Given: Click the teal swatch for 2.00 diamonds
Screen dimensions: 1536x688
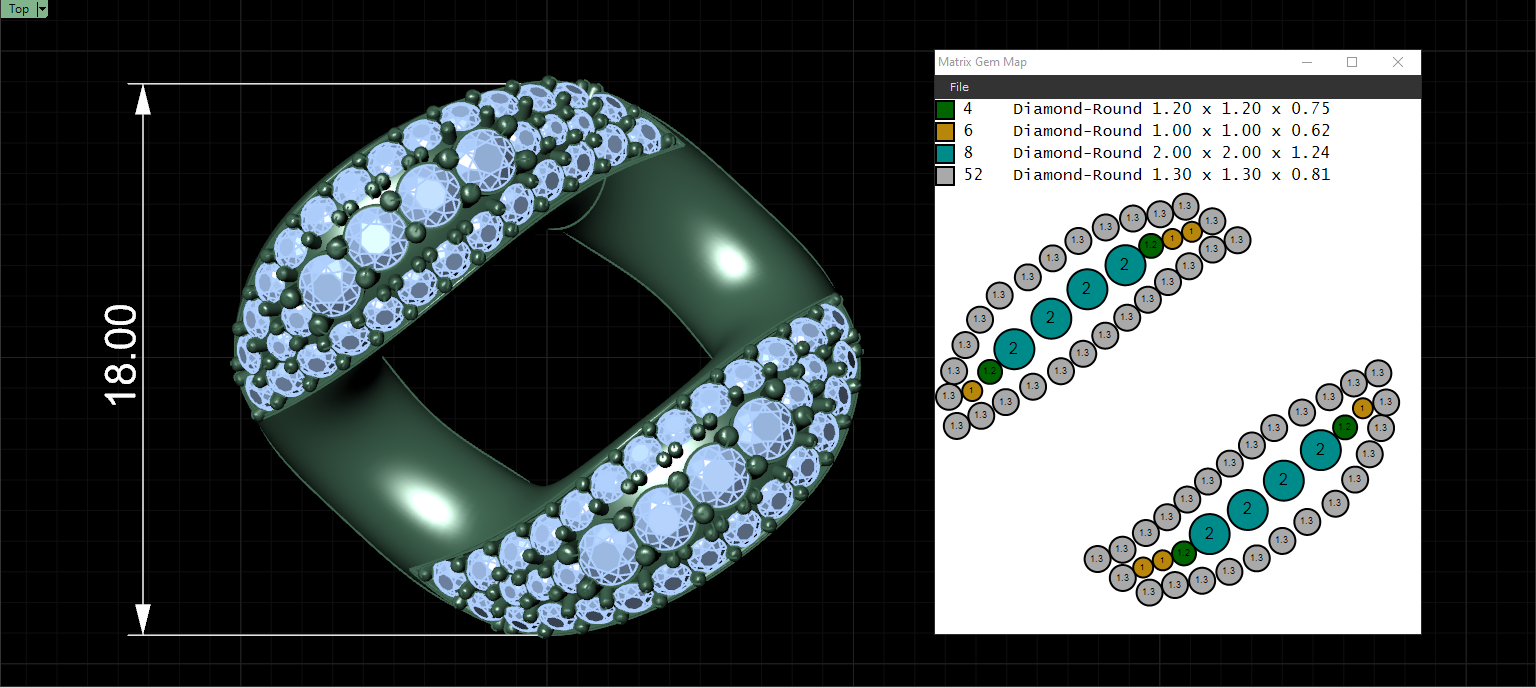Looking at the screenshot, I should point(945,153).
